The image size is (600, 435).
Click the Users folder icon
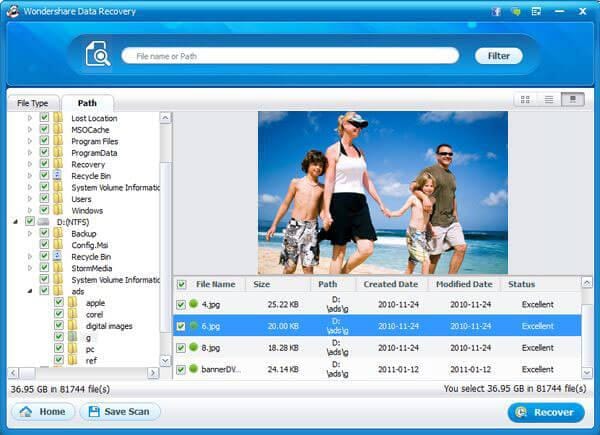tap(58, 199)
